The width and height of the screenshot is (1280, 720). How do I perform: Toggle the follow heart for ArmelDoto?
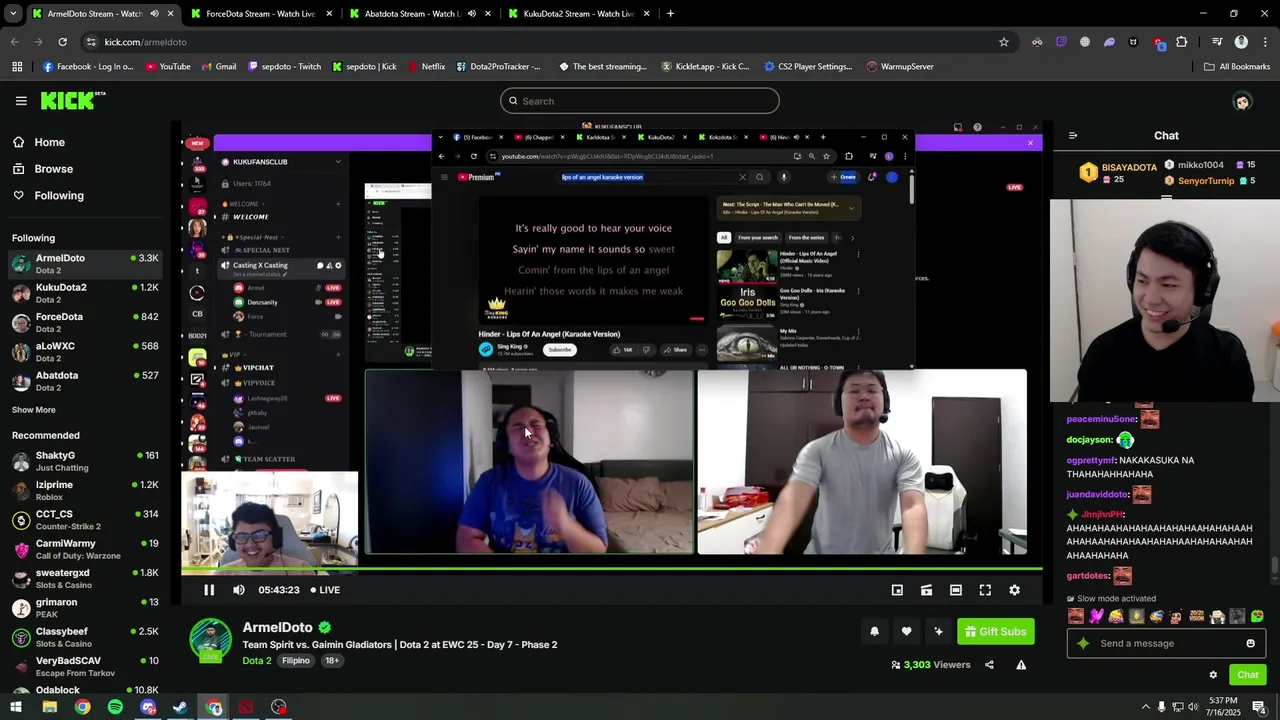906,632
